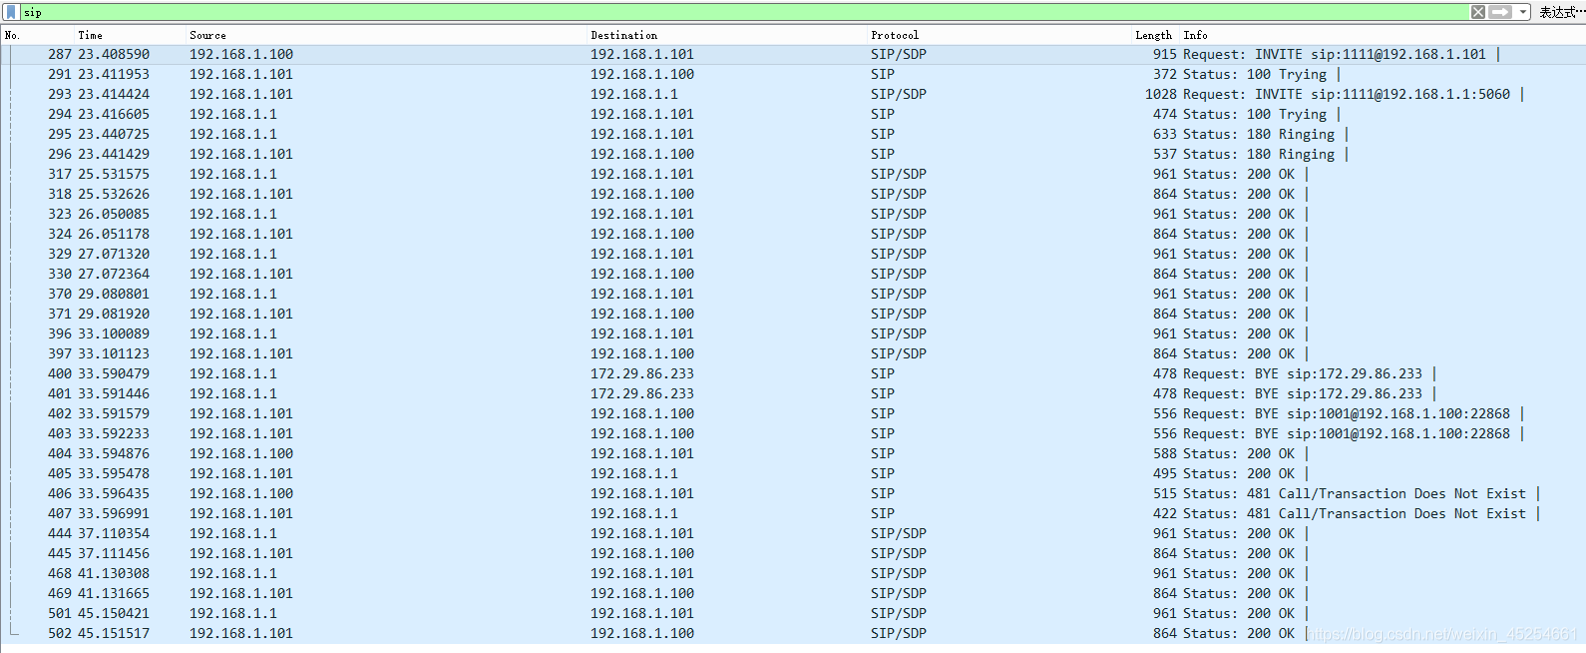Select packet 397 at time 33.101123
This screenshot has width=1586, height=653.
click(793, 354)
